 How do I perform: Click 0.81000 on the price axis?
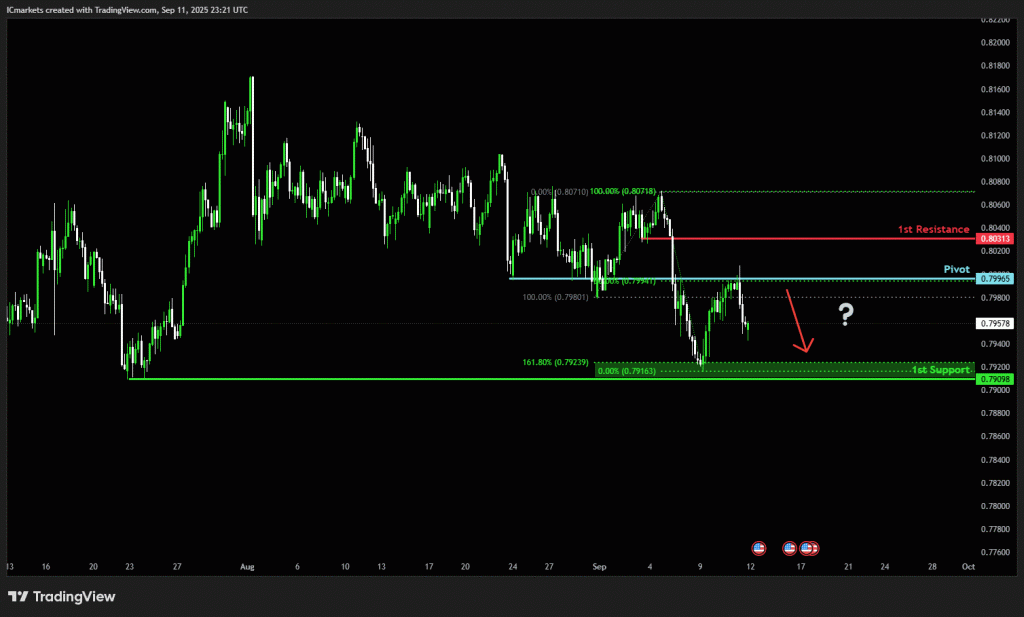tap(995, 159)
